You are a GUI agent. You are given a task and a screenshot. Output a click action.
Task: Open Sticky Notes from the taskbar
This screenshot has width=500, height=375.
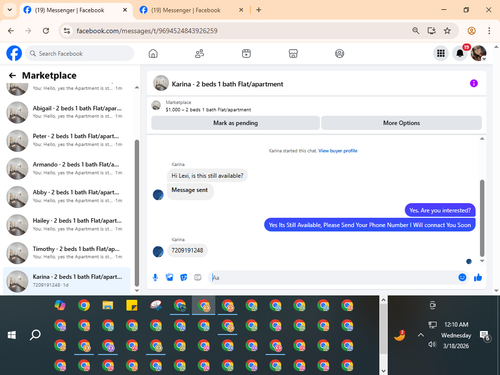coord(132,305)
